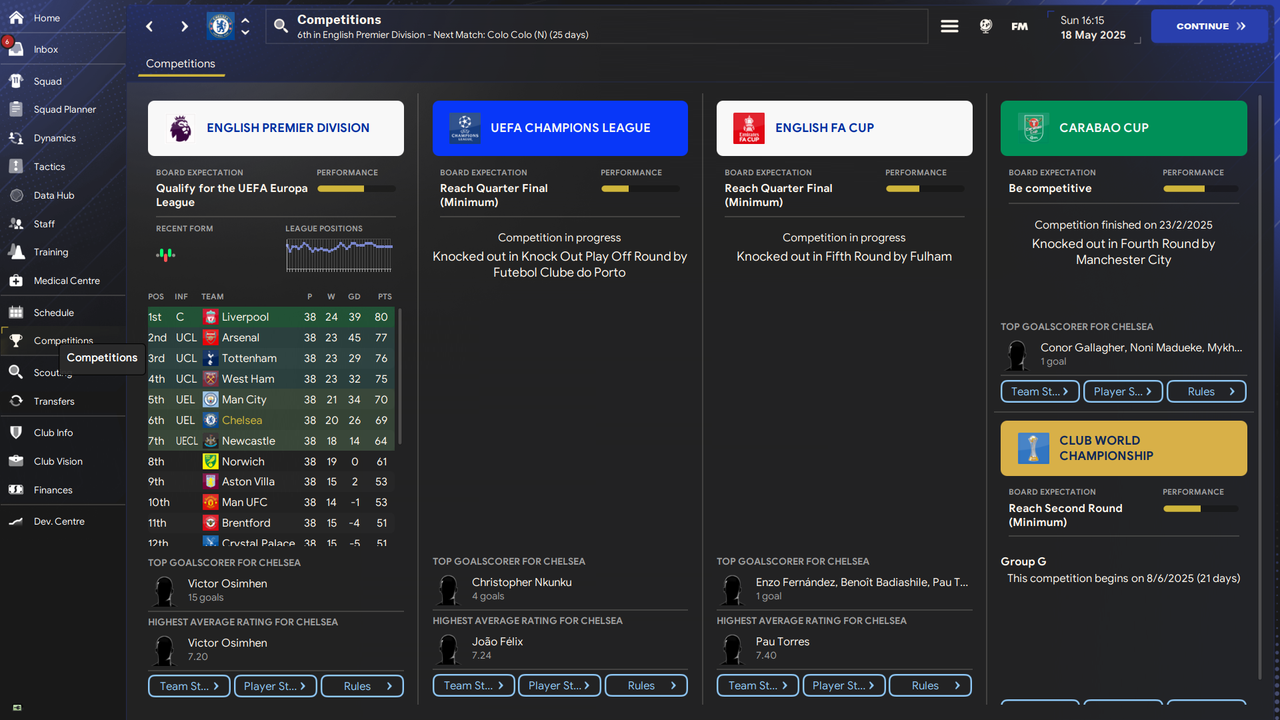Image resolution: width=1280 pixels, height=720 pixels.
Task: Open the Schedule calendar icon
Action: 16,312
